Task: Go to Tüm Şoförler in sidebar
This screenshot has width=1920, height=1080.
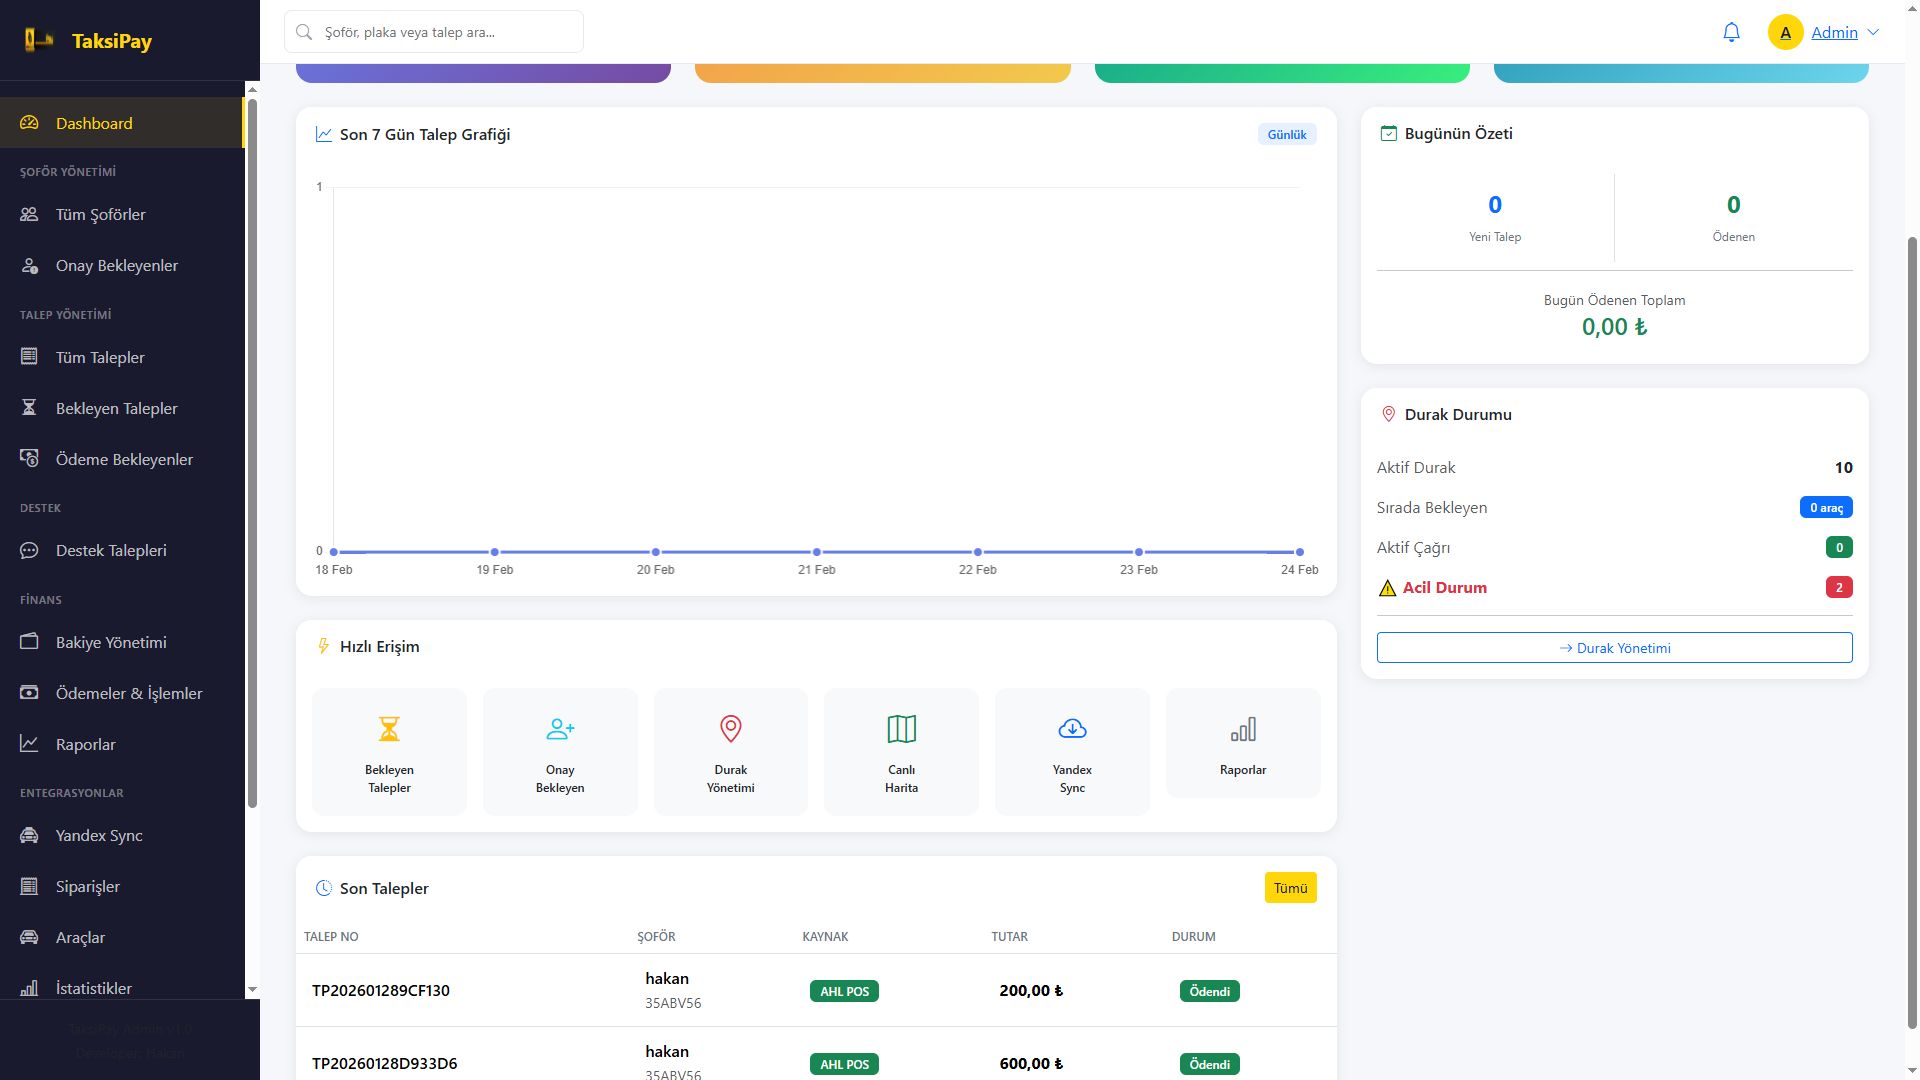Action: [100, 214]
